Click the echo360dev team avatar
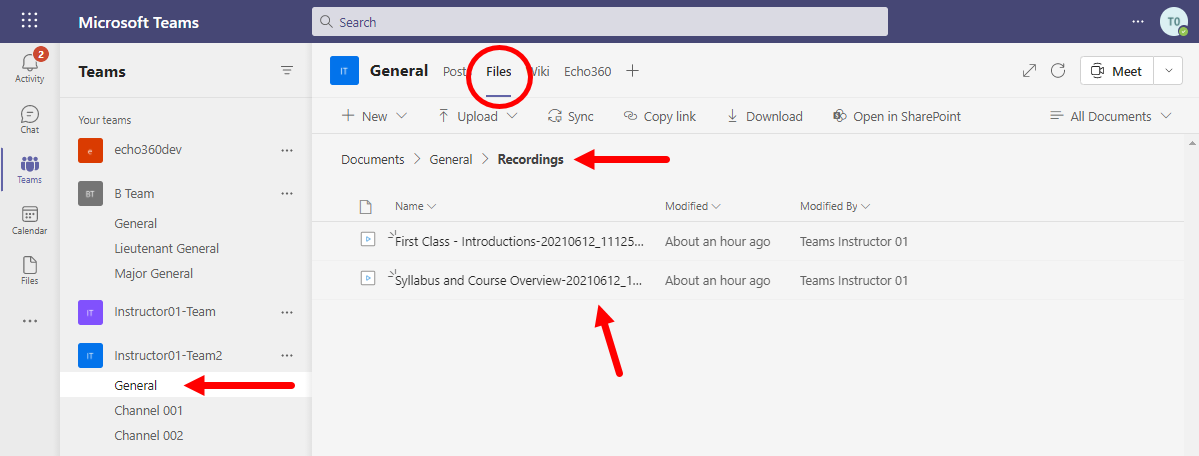1199x456 pixels. pos(90,151)
